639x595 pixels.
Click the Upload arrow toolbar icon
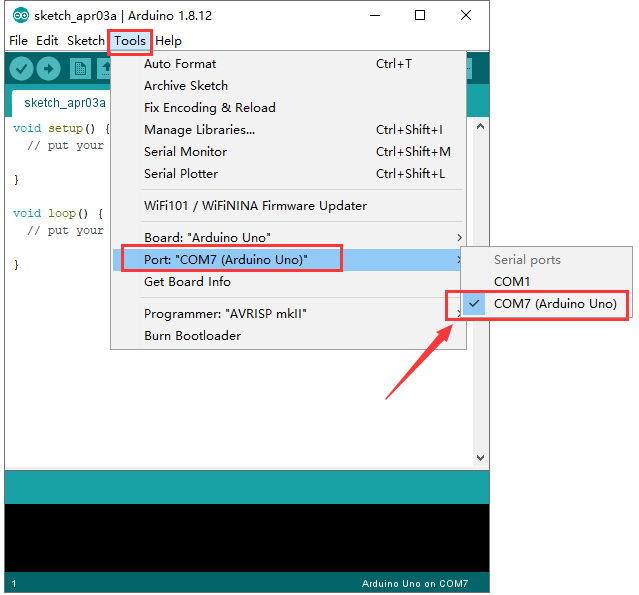click(48, 68)
